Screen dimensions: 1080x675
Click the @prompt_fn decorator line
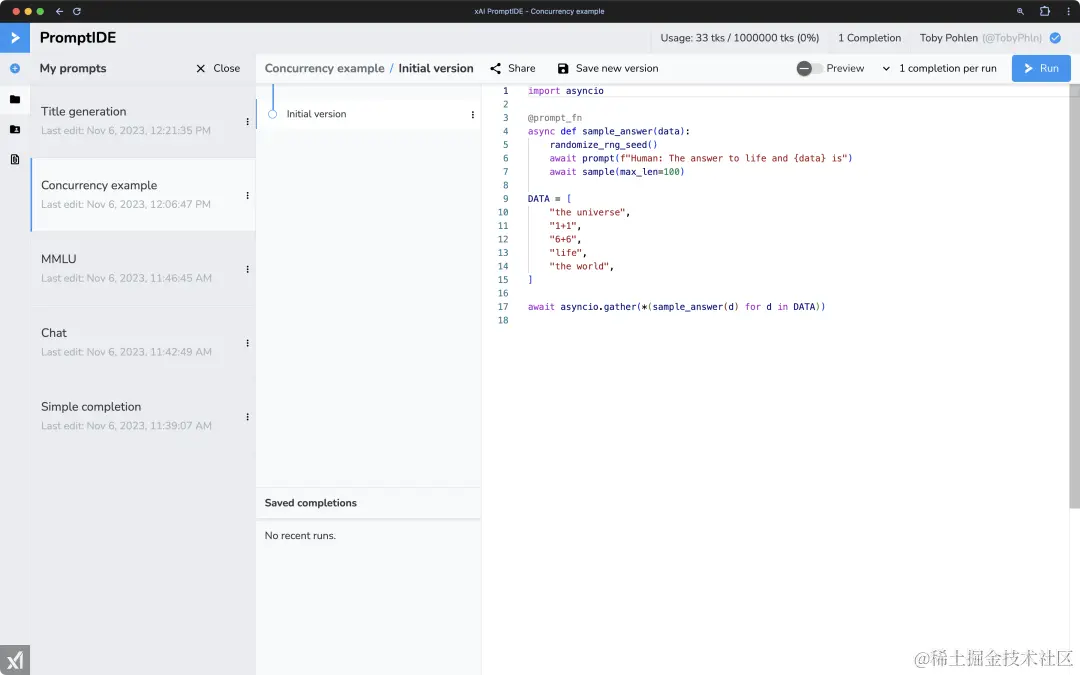[x=554, y=118]
